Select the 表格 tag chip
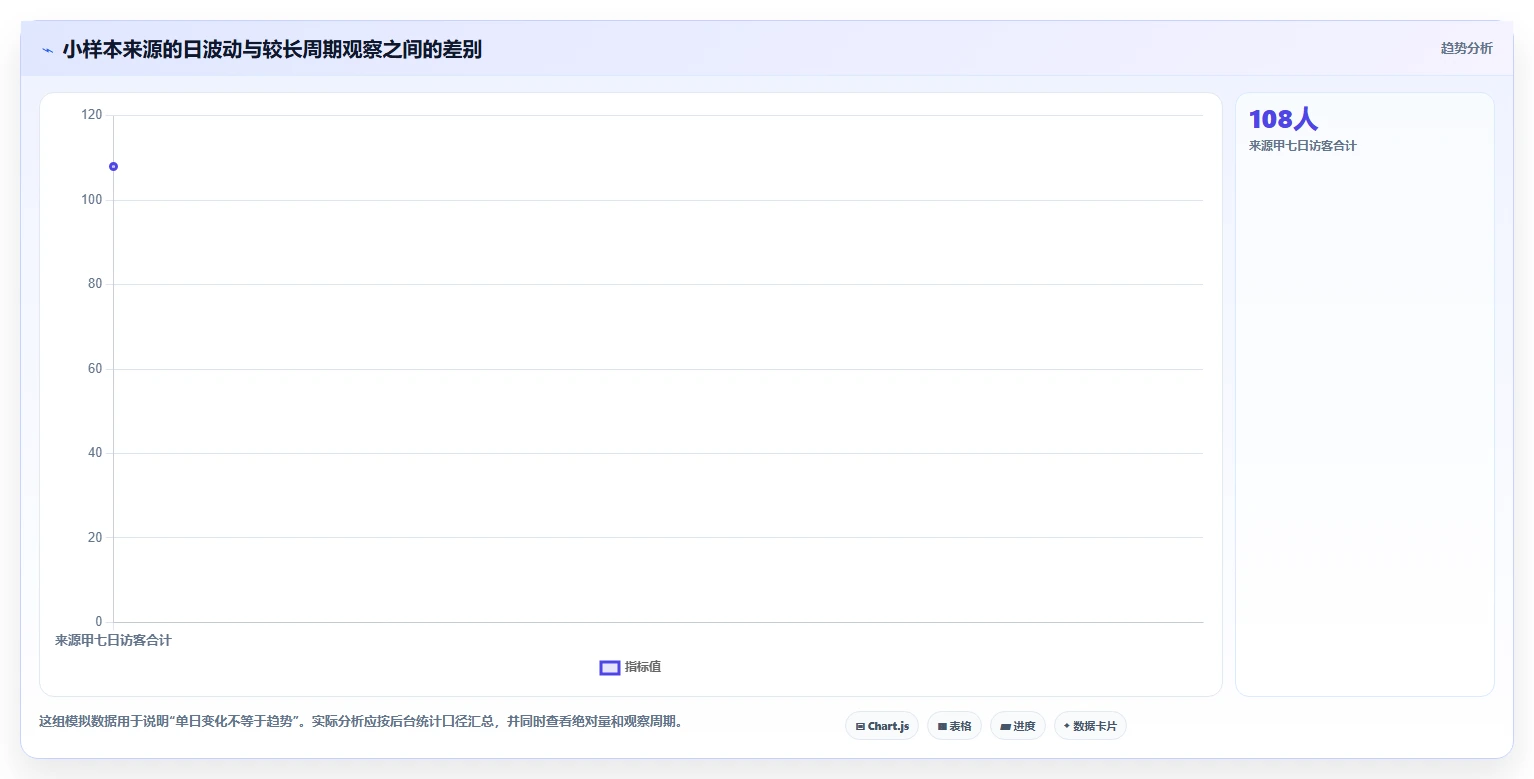This screenshot has height=779, width=1534. tap(955, 726)
